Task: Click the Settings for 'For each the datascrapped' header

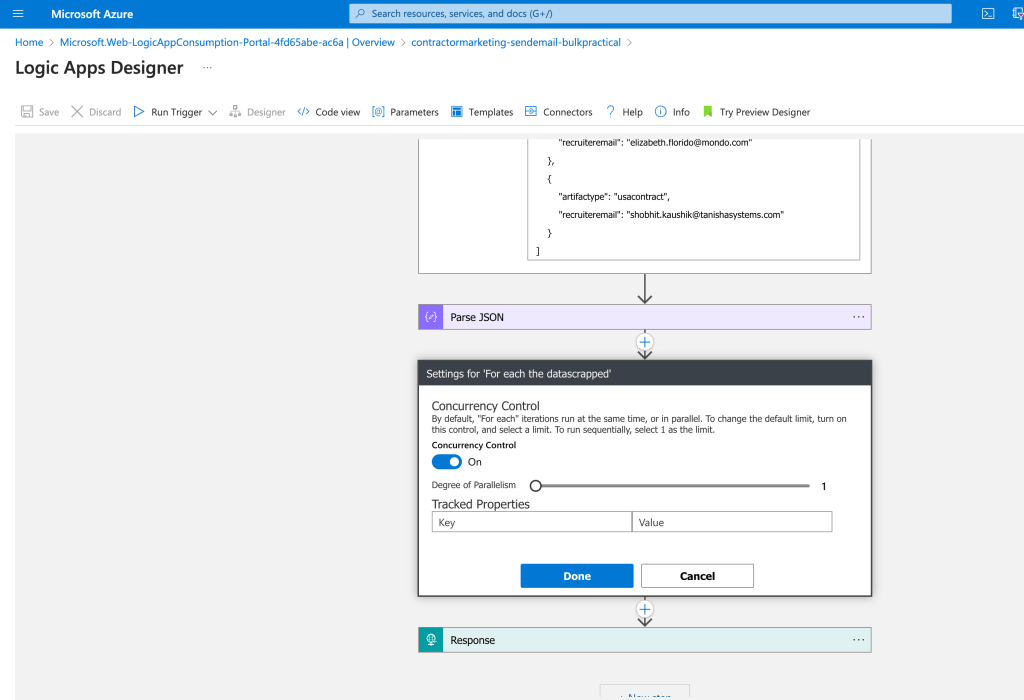Action: pos(645,374)
